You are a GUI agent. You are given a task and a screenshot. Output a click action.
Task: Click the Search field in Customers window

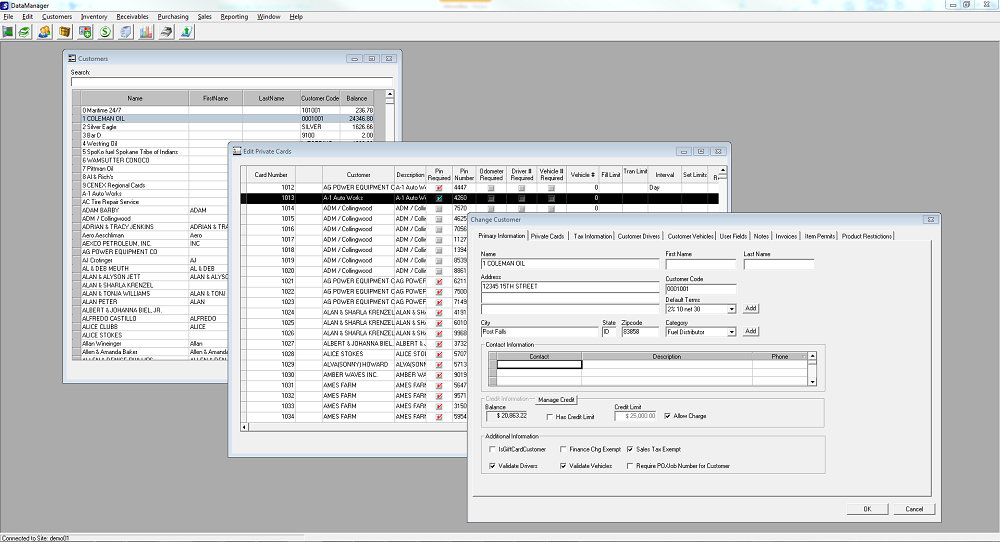(232, 82)
